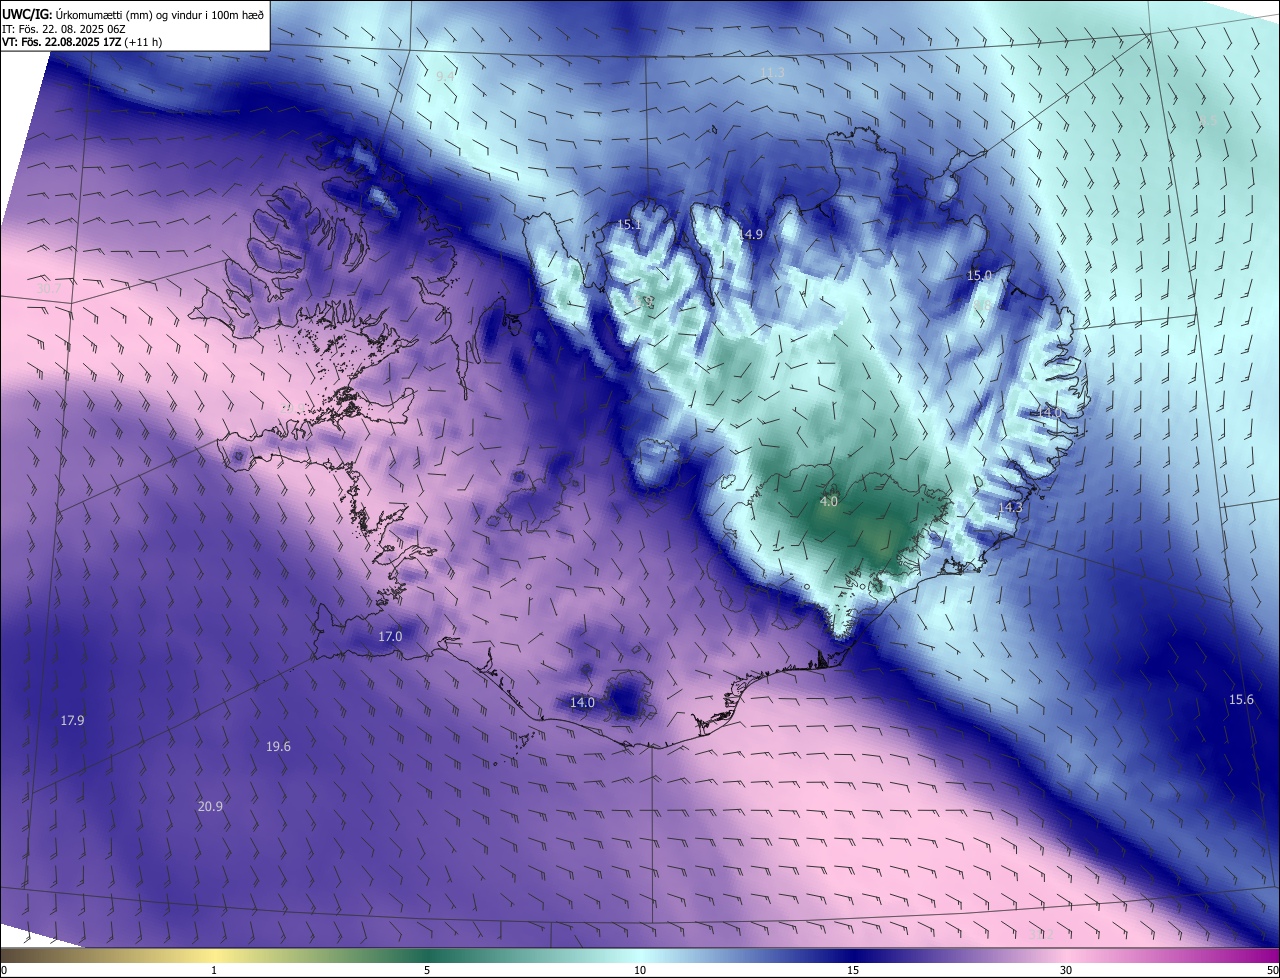Click the colour scale tick labelled 15
The width and height of the screenshot is (1280, 978).
click(853, 970)
